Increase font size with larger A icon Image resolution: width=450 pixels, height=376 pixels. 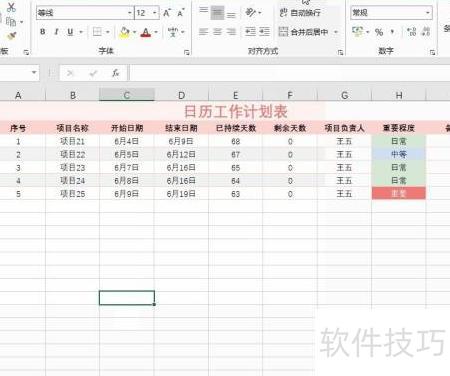(x=167, y=13)
